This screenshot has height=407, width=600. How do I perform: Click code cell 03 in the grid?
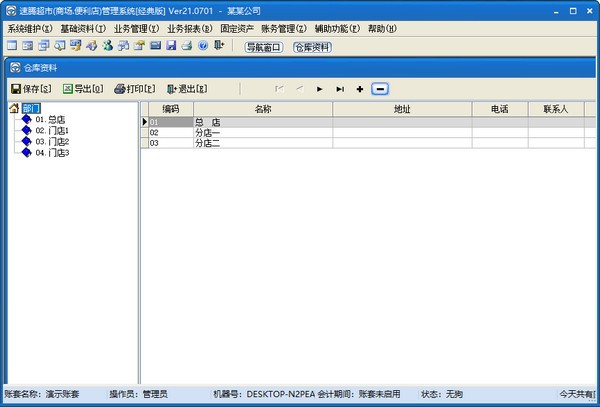click(x=171, y=143)
